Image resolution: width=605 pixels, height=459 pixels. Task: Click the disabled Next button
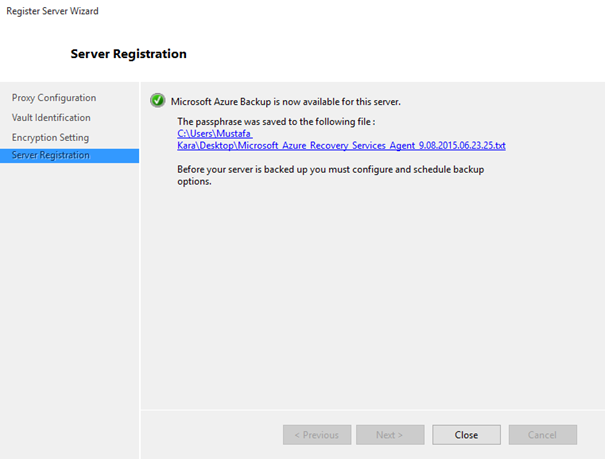[390, 435]
